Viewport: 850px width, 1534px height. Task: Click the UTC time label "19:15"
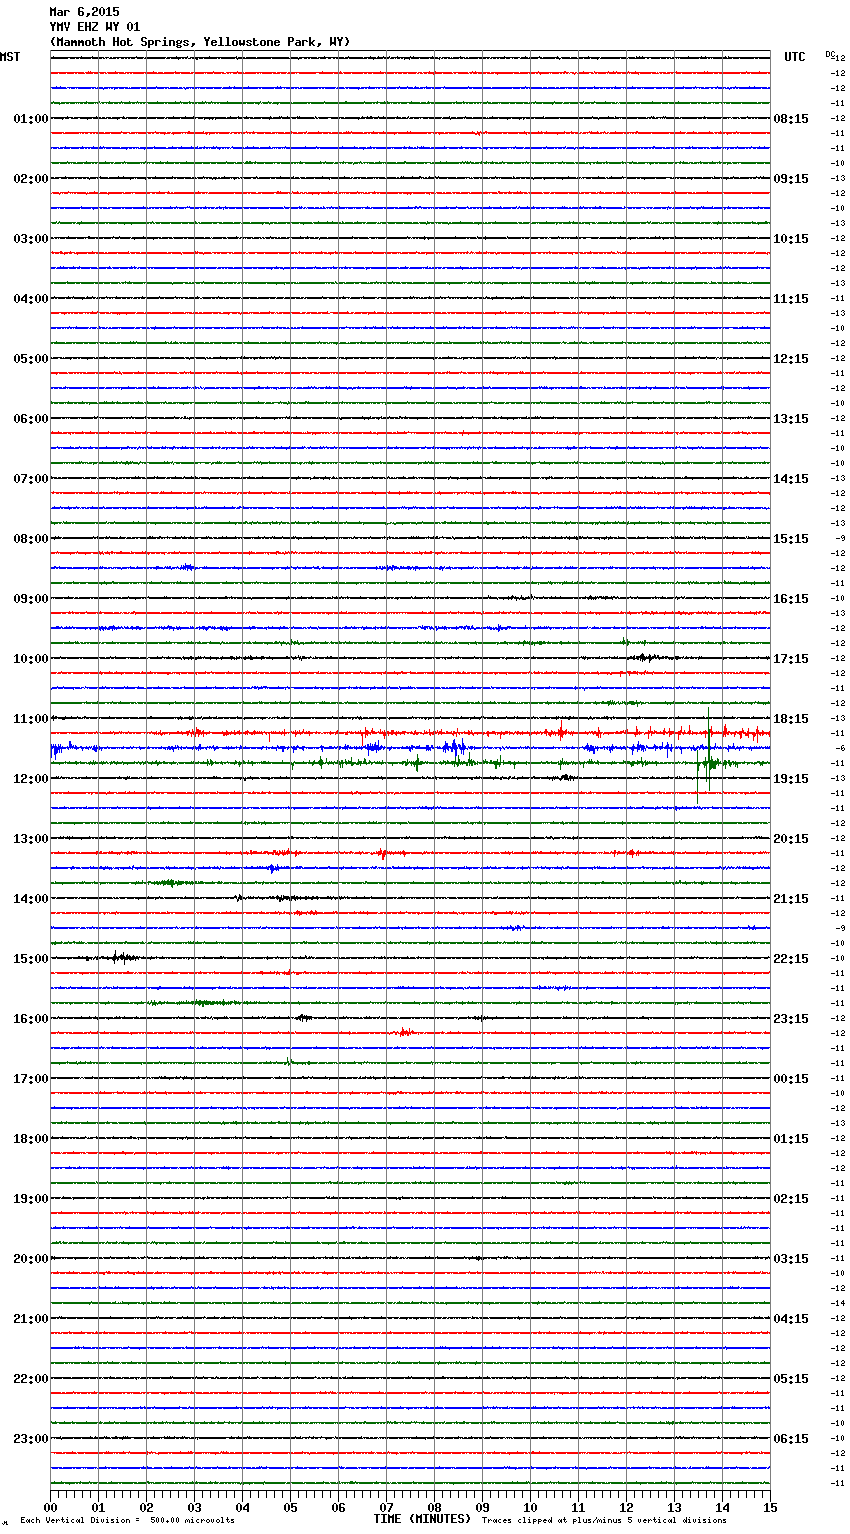(791, 779)
